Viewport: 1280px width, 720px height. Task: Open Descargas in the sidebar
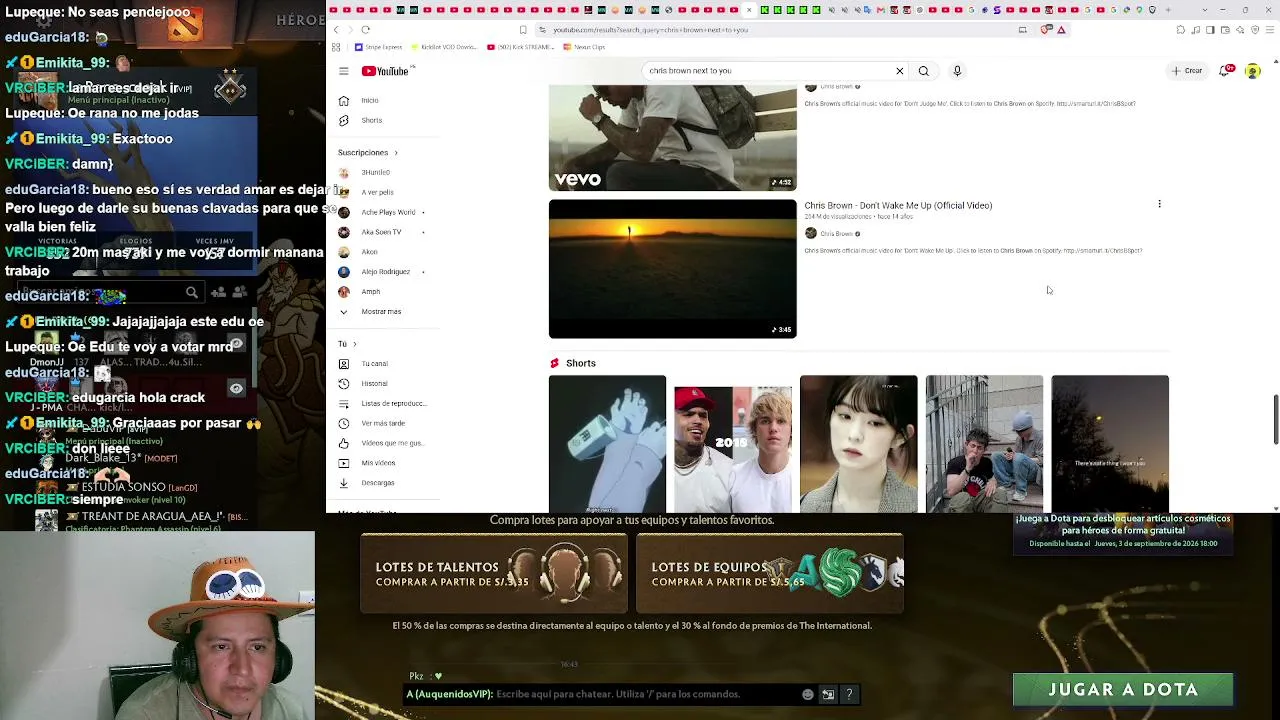coord(378,483)
